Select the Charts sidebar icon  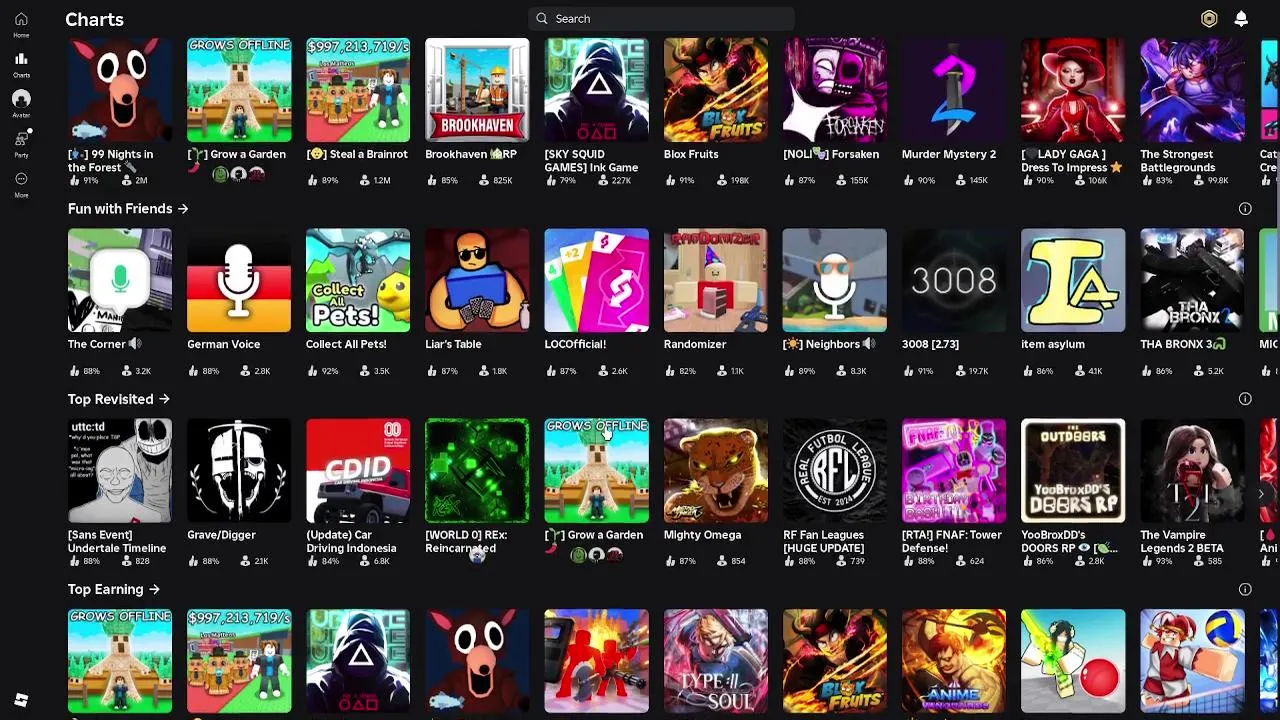click(x=21, y=59)
